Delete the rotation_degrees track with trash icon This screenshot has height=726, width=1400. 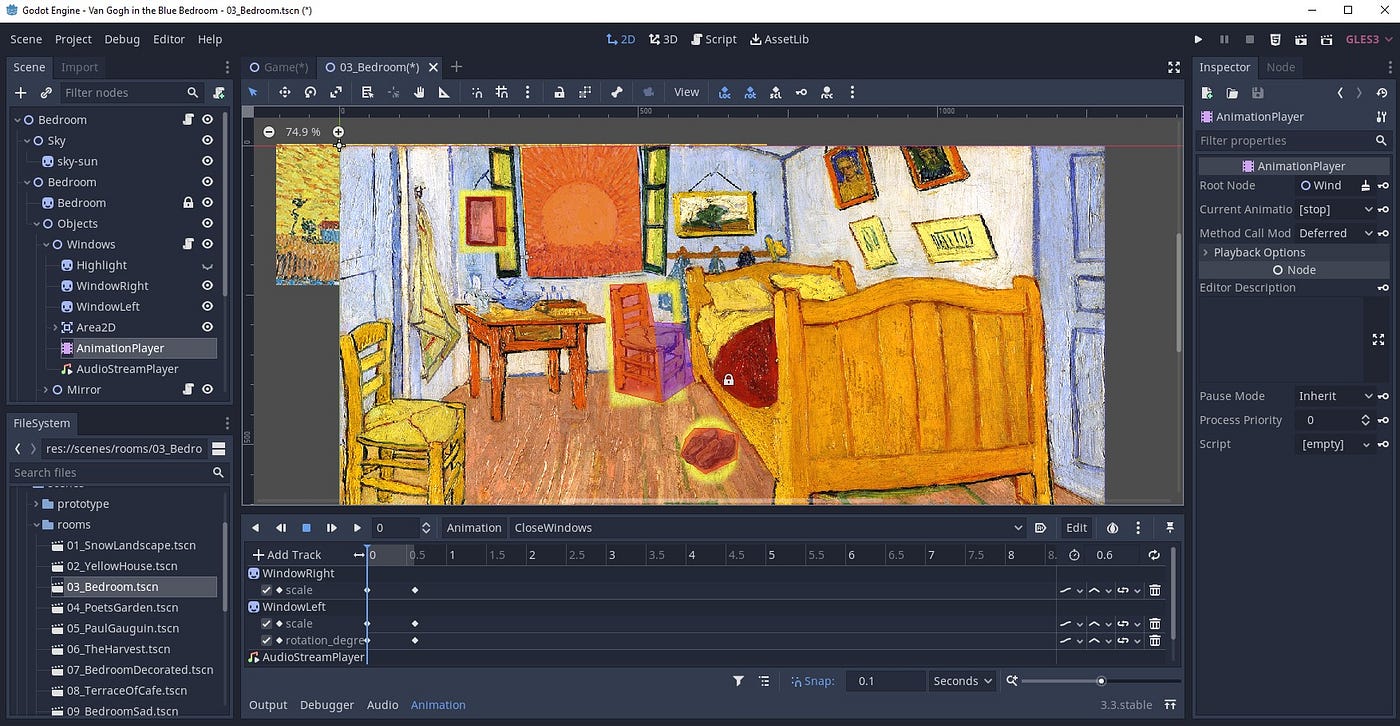[x=1155, y=640]
